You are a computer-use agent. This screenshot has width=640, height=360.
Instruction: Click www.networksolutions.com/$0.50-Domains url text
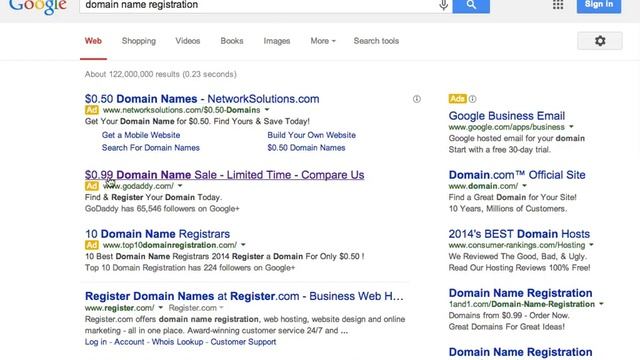click(181, 110)
